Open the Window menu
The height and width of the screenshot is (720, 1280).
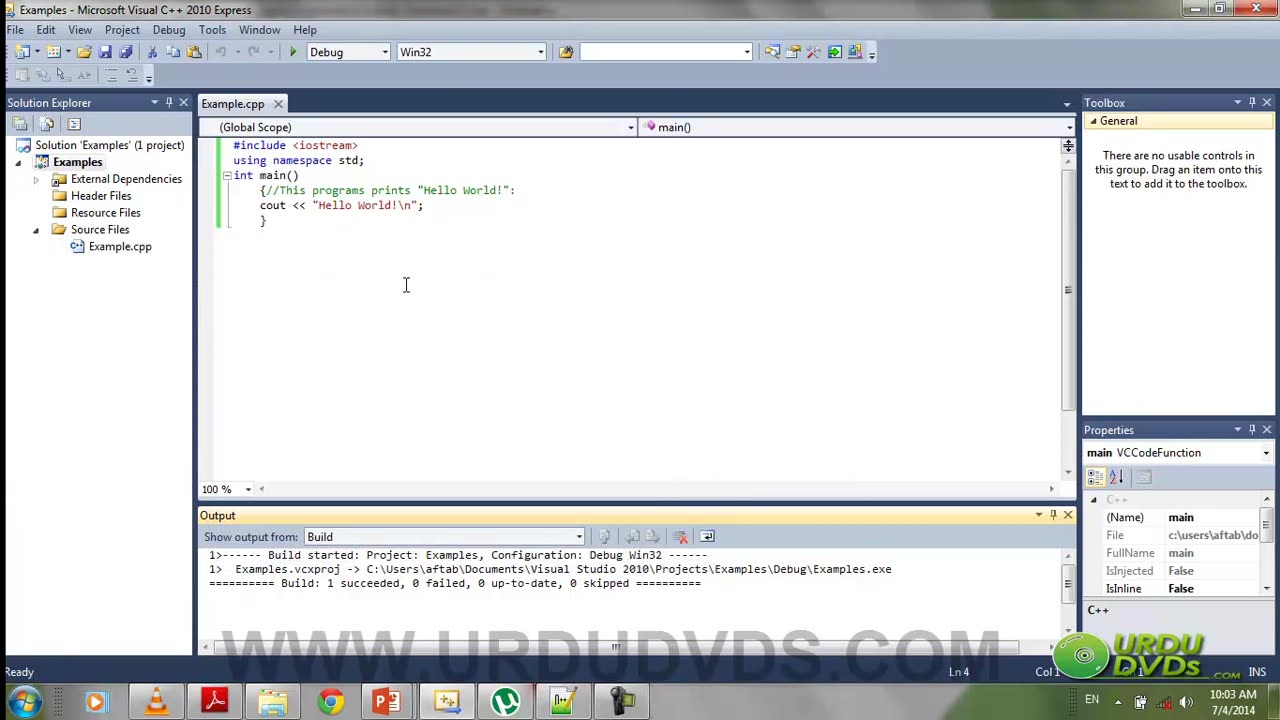[259, 30]
